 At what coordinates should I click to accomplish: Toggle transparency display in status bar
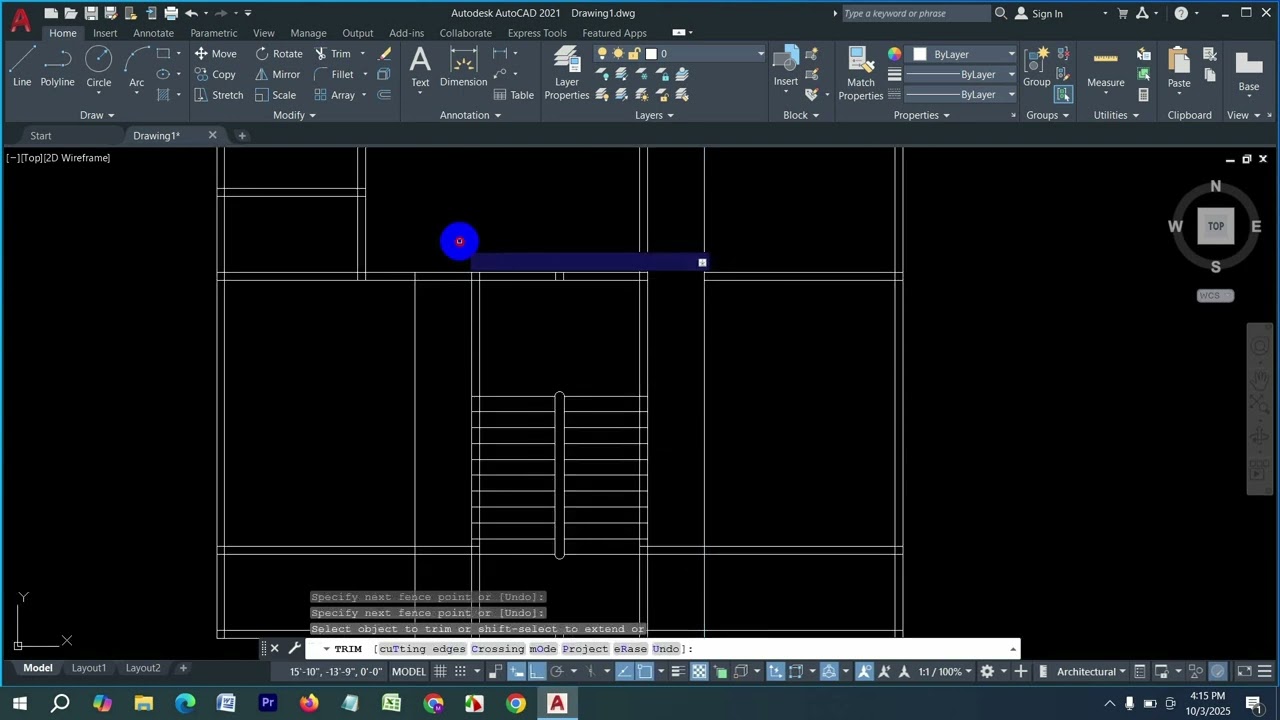699,671
